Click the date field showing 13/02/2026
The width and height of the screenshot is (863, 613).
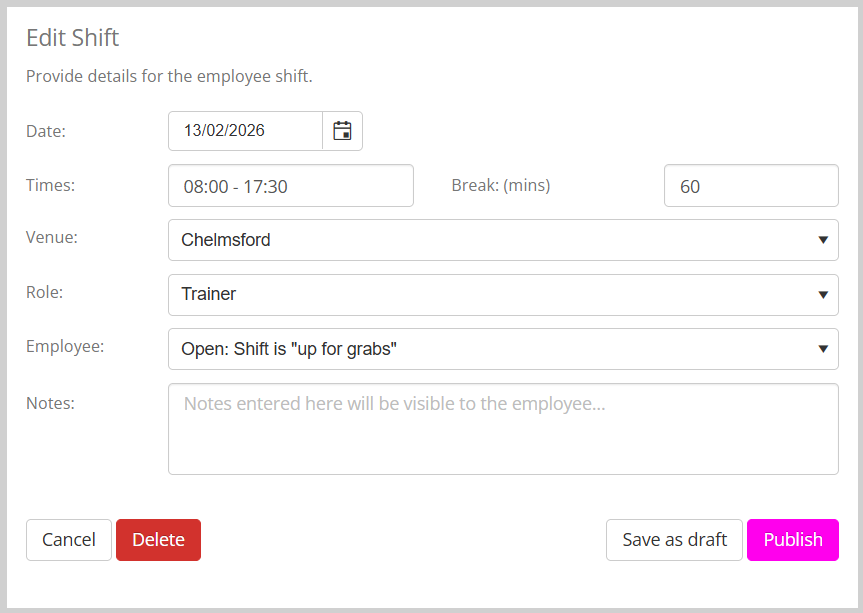pos(245,131)
